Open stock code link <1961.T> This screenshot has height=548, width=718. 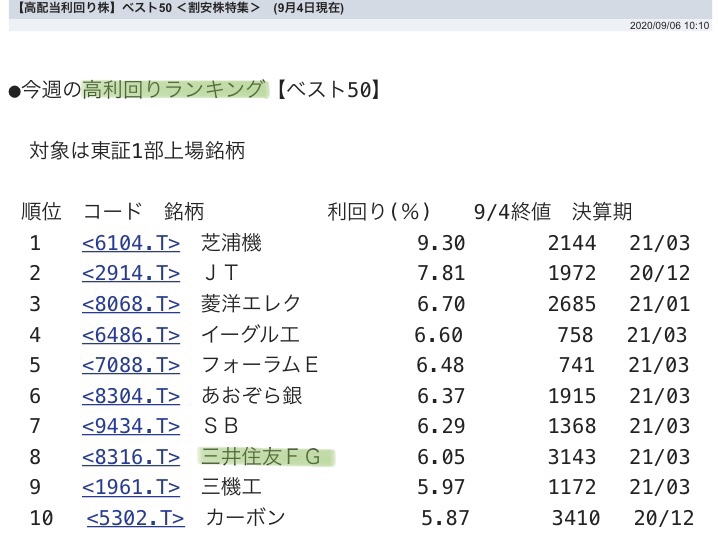[131, 487]
